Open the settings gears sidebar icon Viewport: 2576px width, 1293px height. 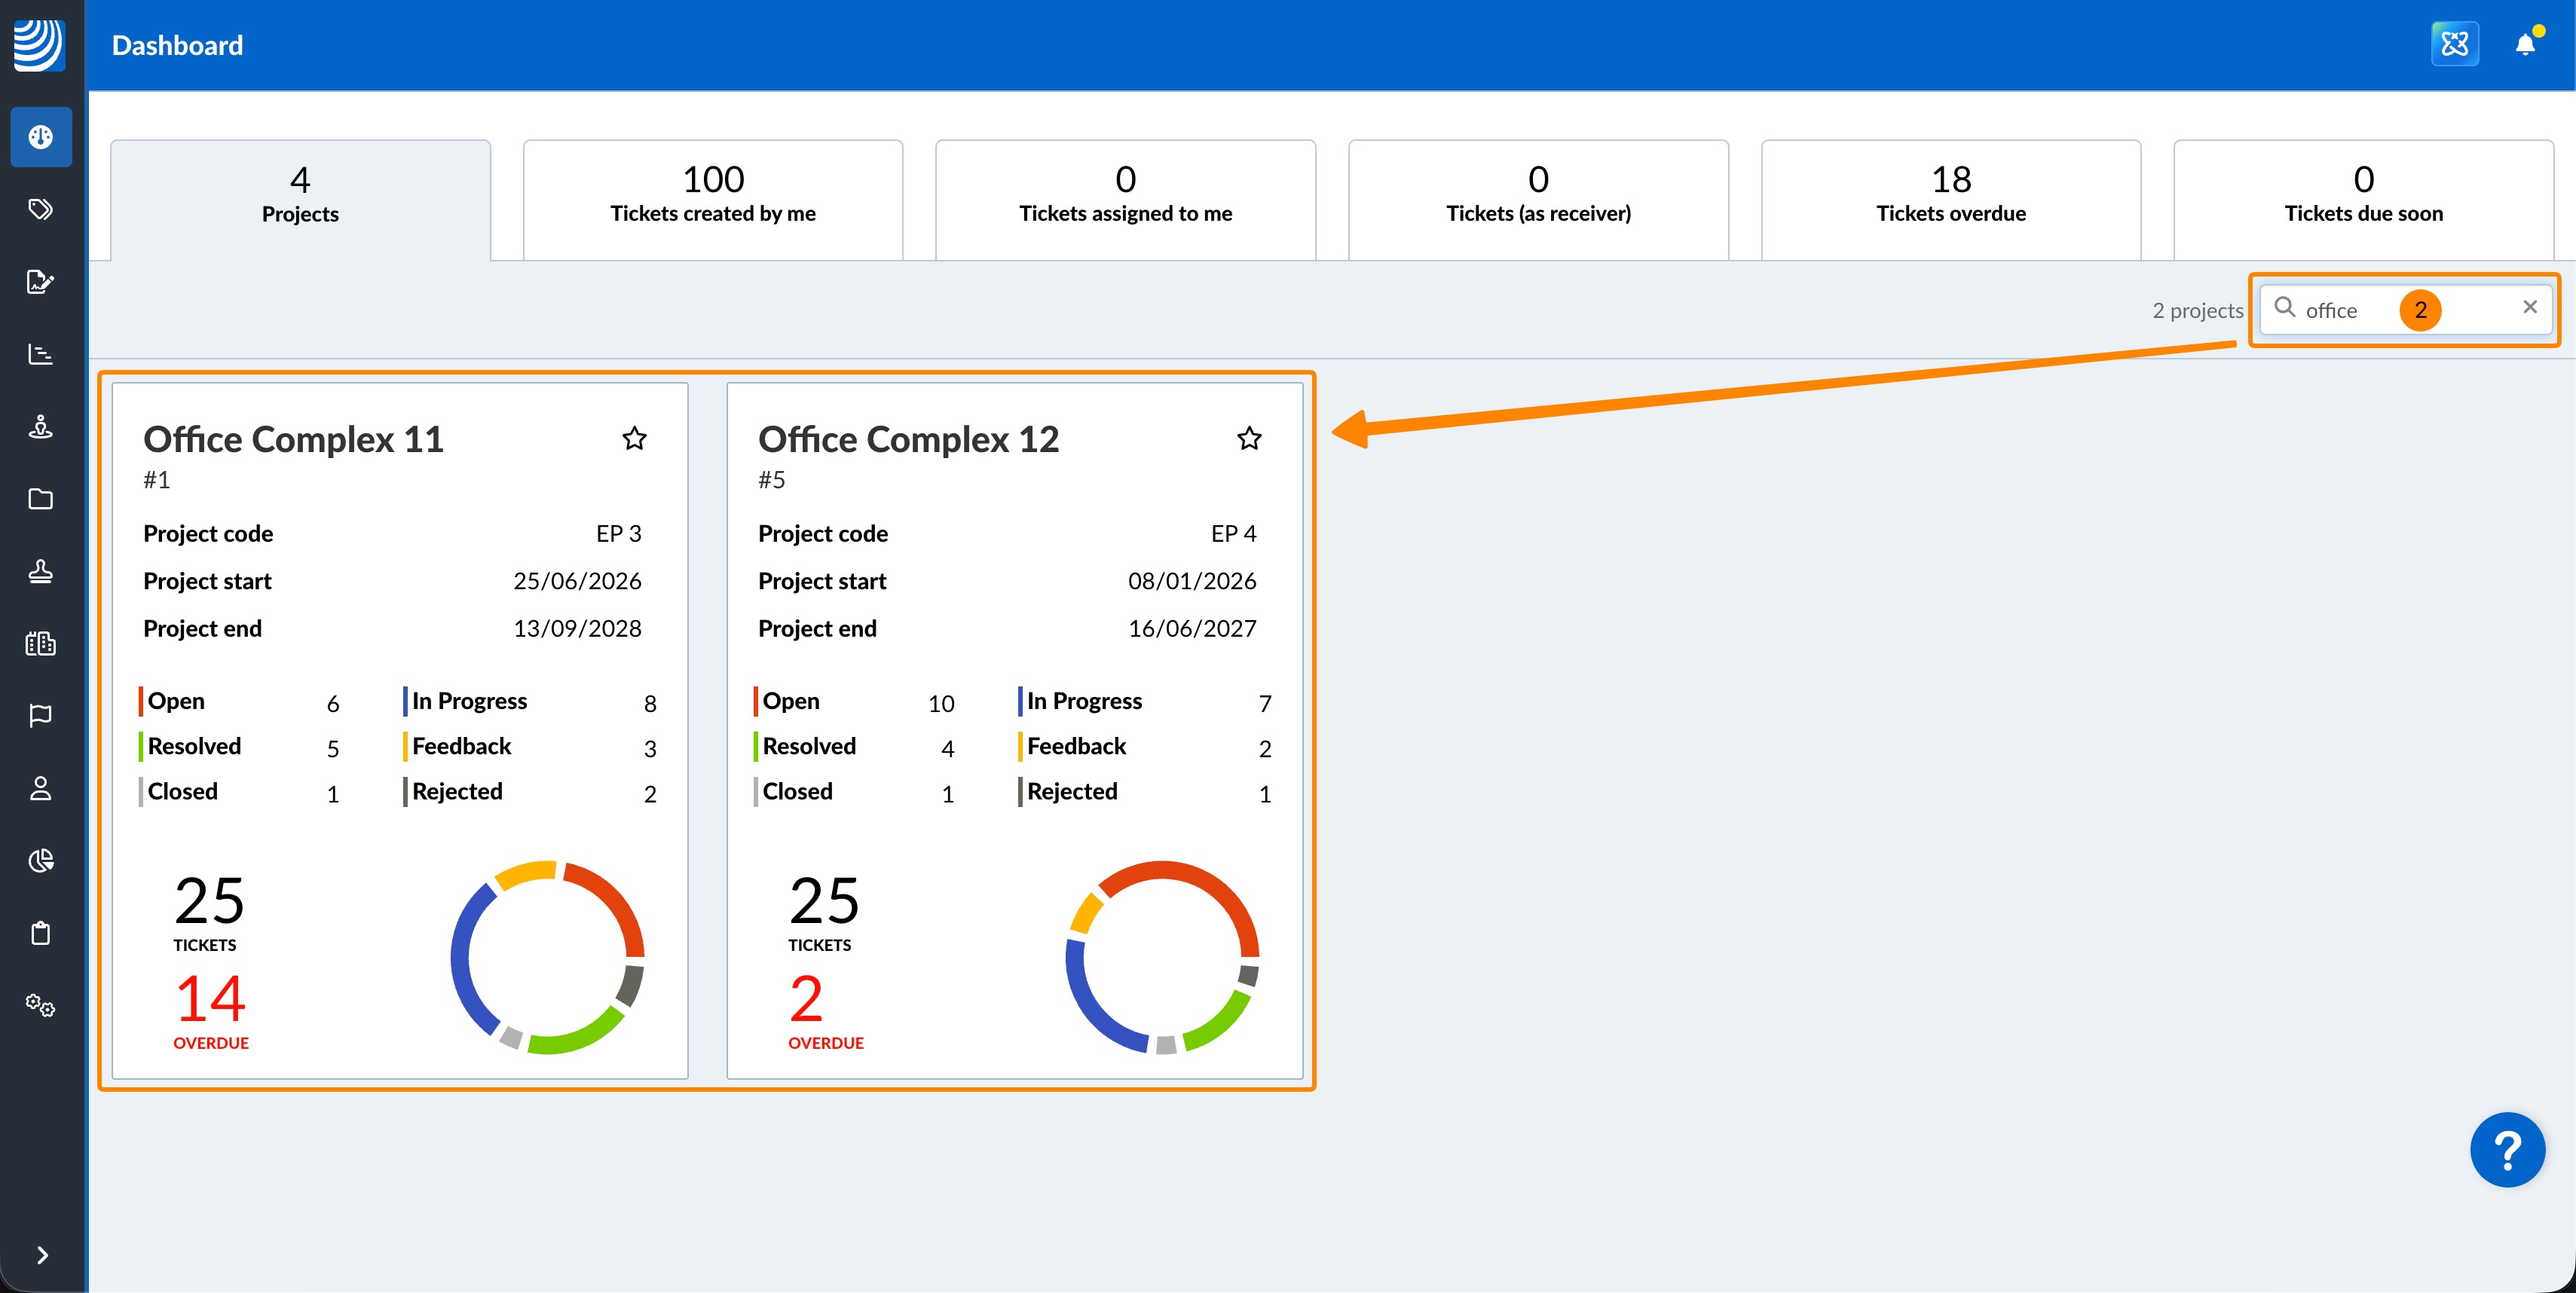pyautogui.click(x=40, y=1005)
